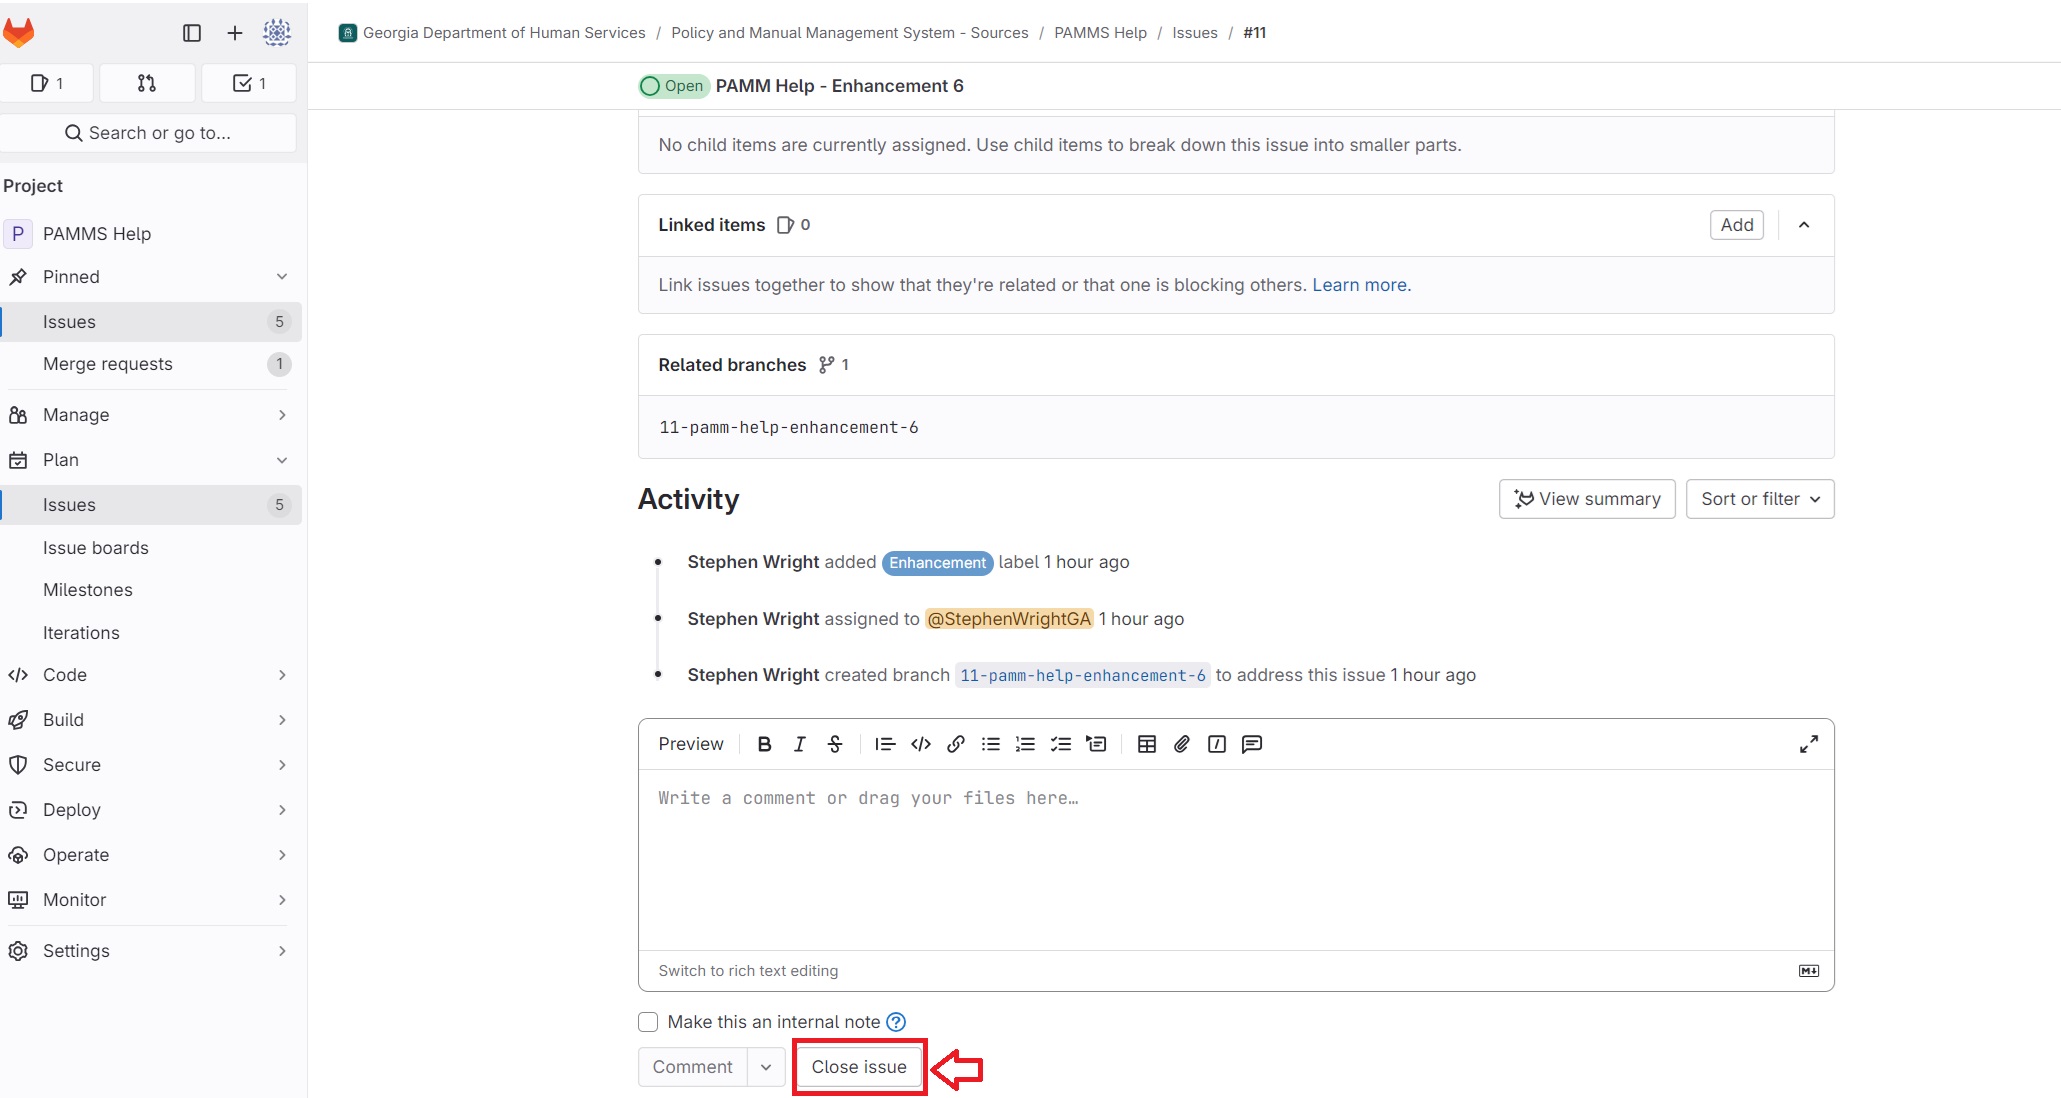Expand the Operate sidebar menu
The image size is (2061, 1098).
tap(150, 855)
